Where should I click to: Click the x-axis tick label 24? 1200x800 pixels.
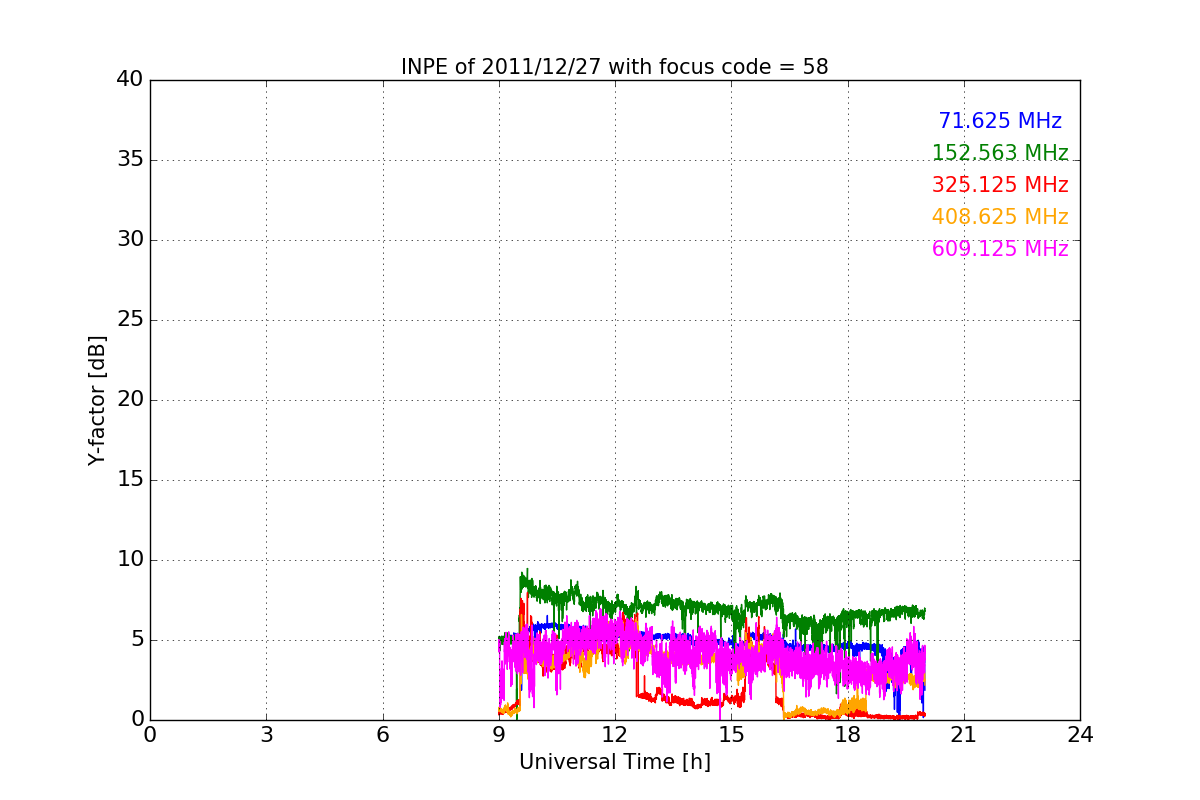(1080, 735)
